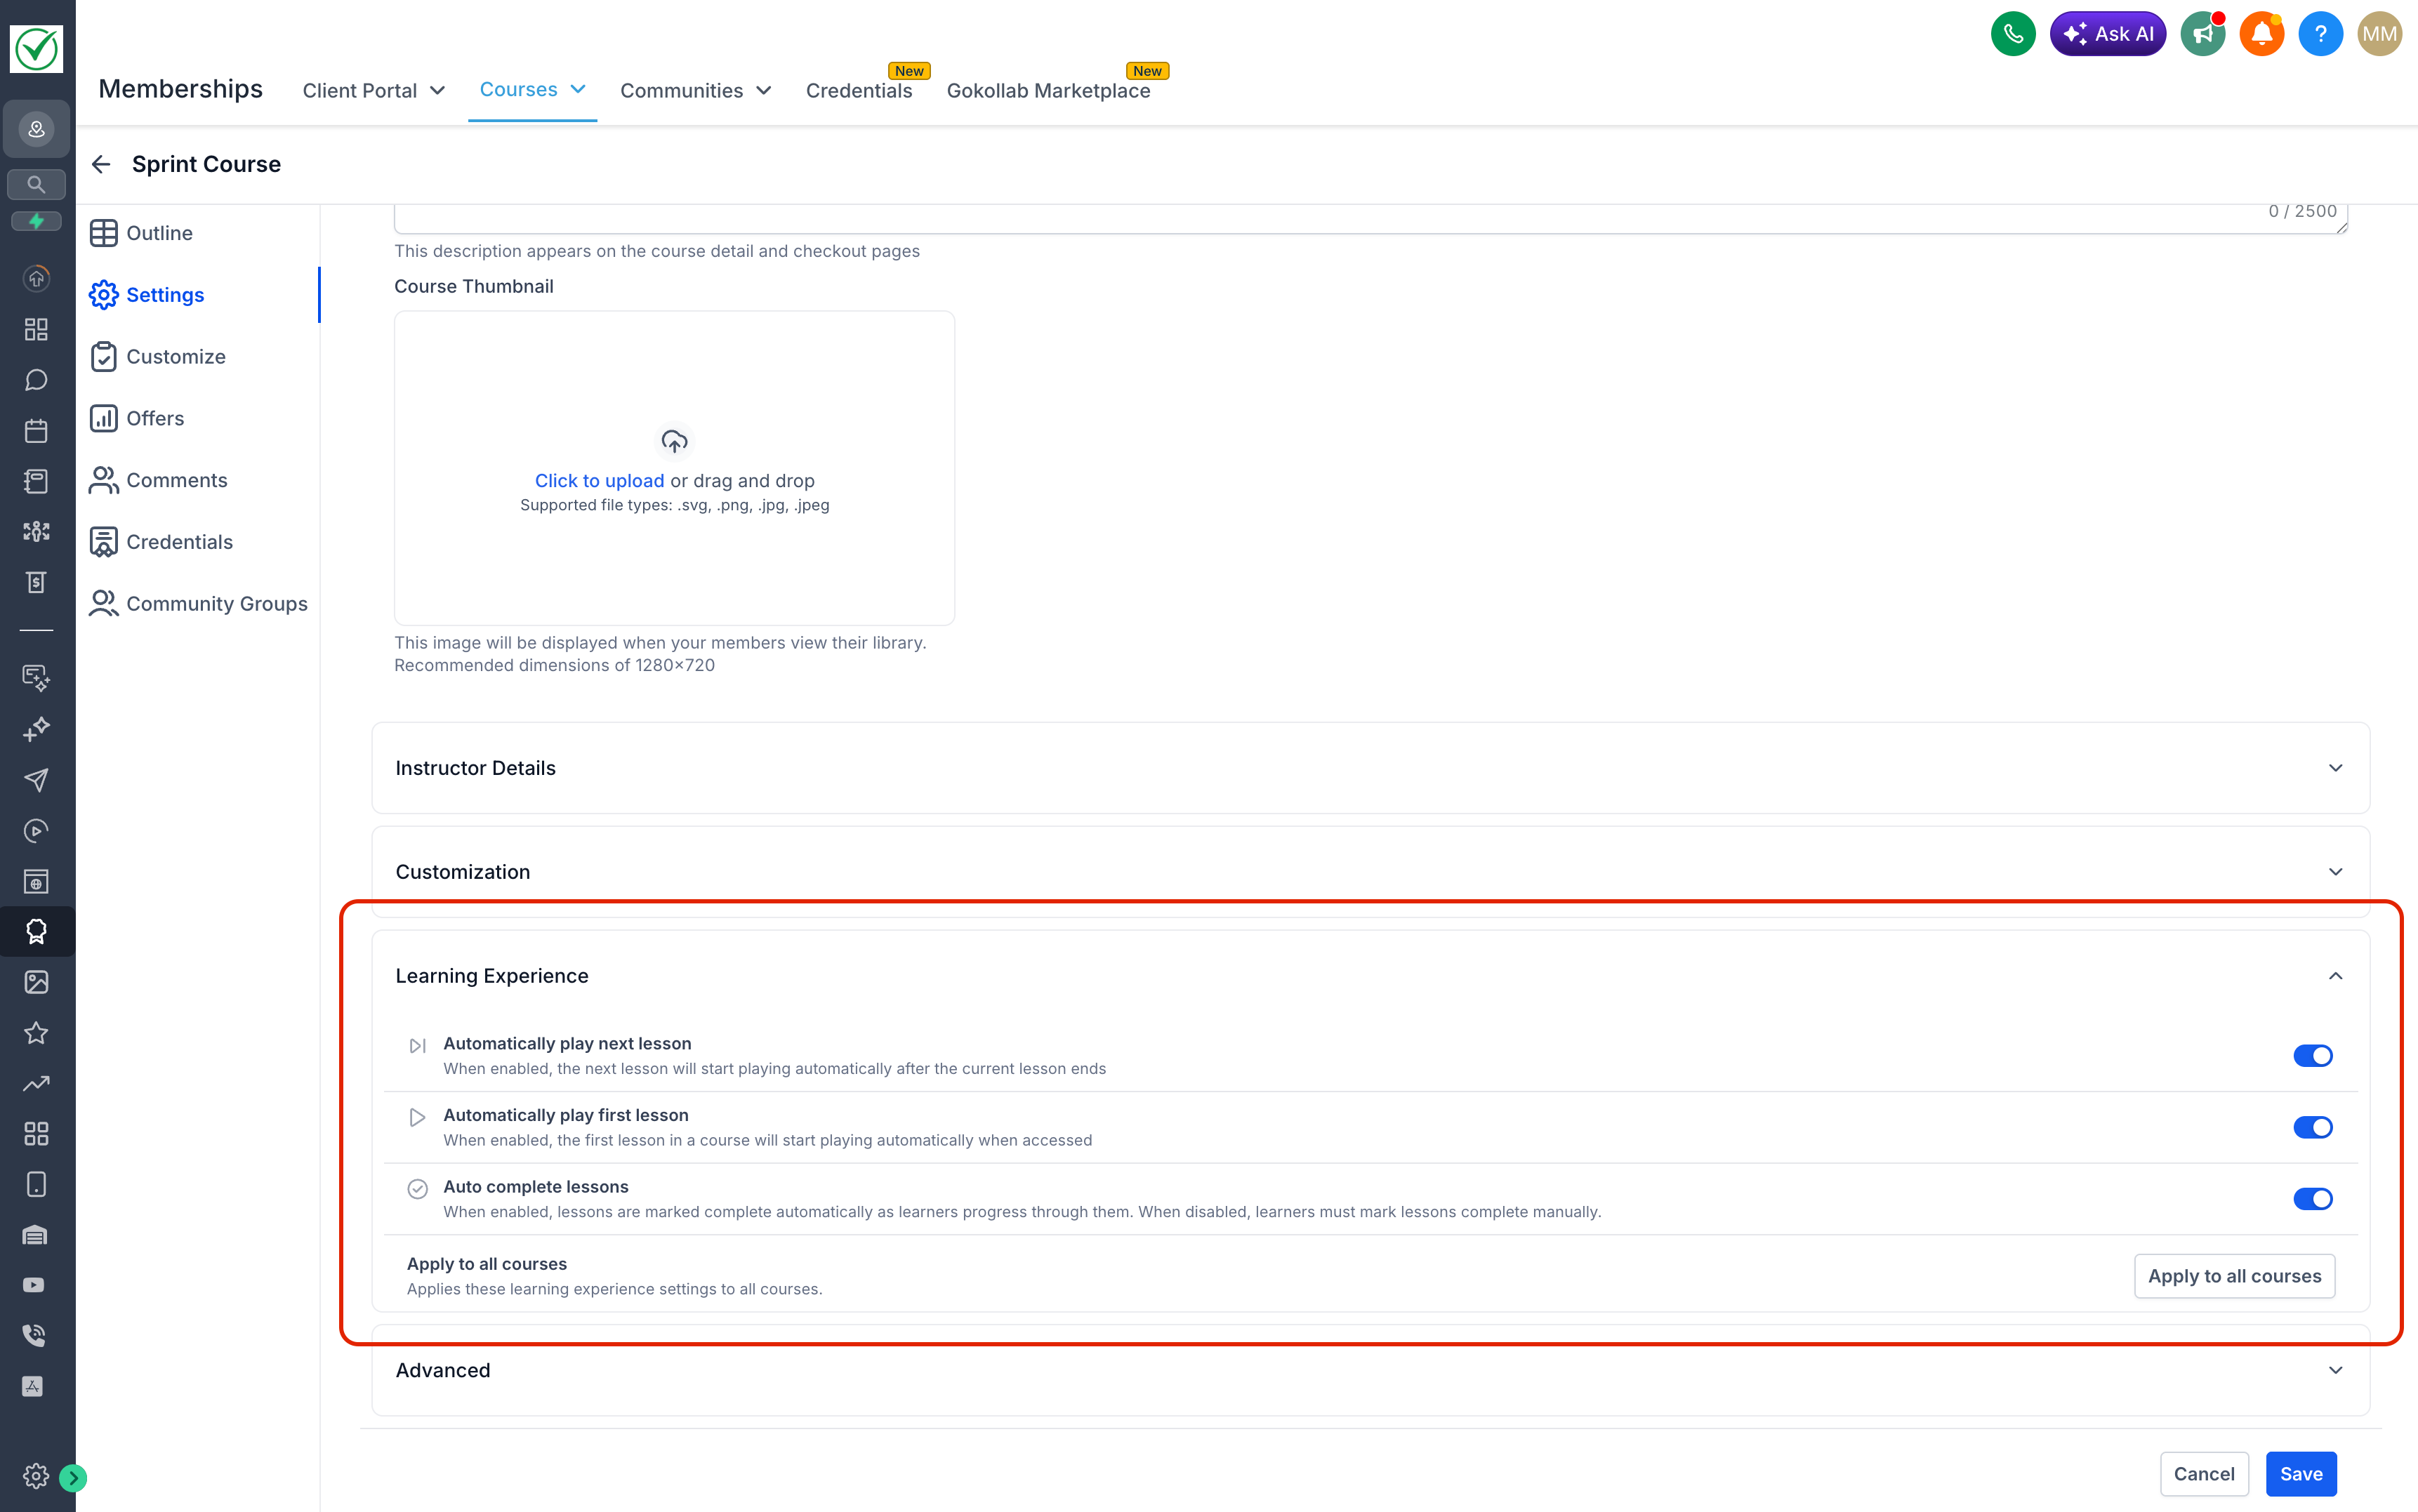Click the back arrow beside Sprint Course
2418x1512 pixels.
point(101,164)
